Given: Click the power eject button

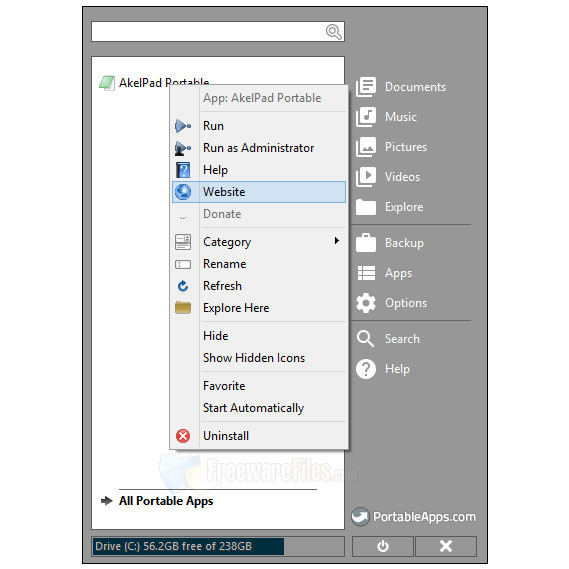Looking at the screenshot, I should coord(382,546).
